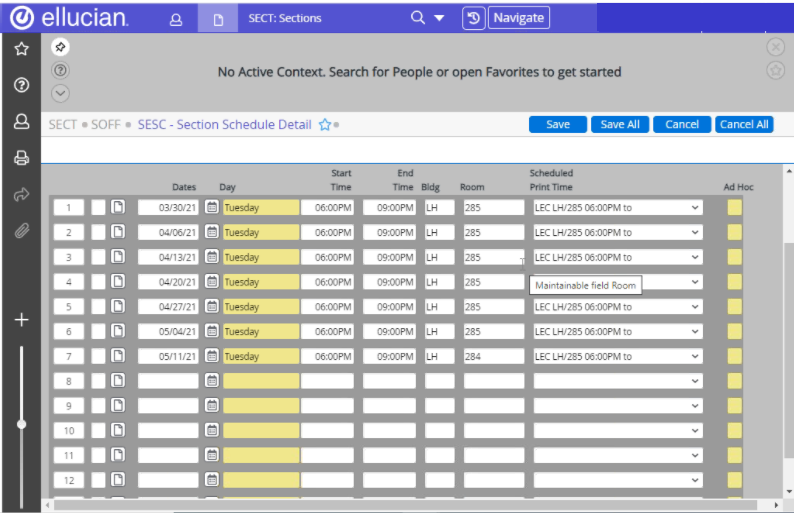794x513 pixels.
Task: Open calendar picker for row 1 date
Action: (x=212, y=208)
